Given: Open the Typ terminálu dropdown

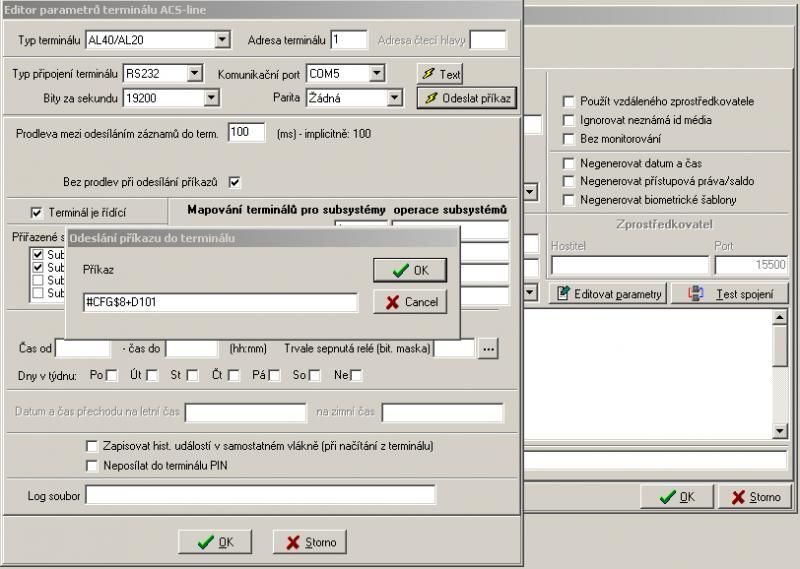Looking at the screenshot, I should [x=222, y=40].
